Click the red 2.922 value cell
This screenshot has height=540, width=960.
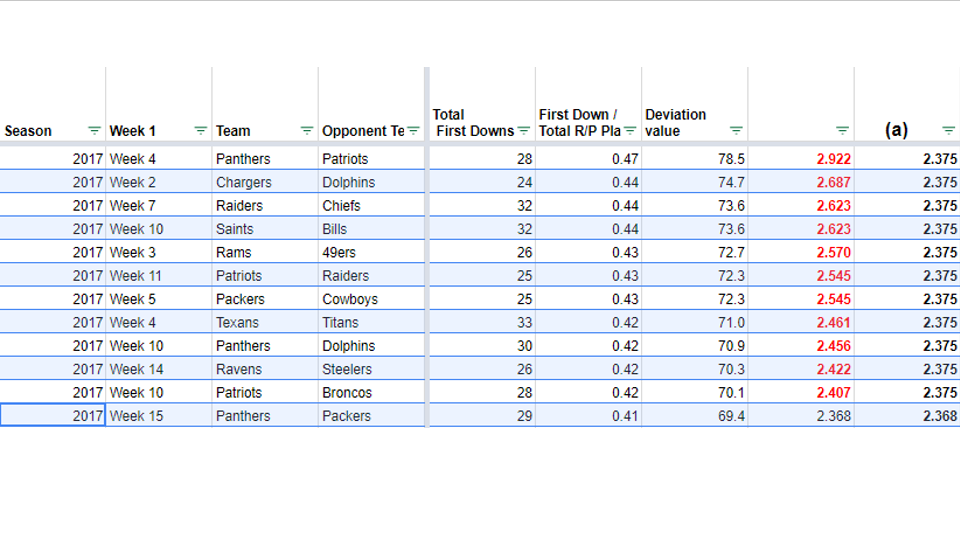pyautogui.click(x=801, y=159)
